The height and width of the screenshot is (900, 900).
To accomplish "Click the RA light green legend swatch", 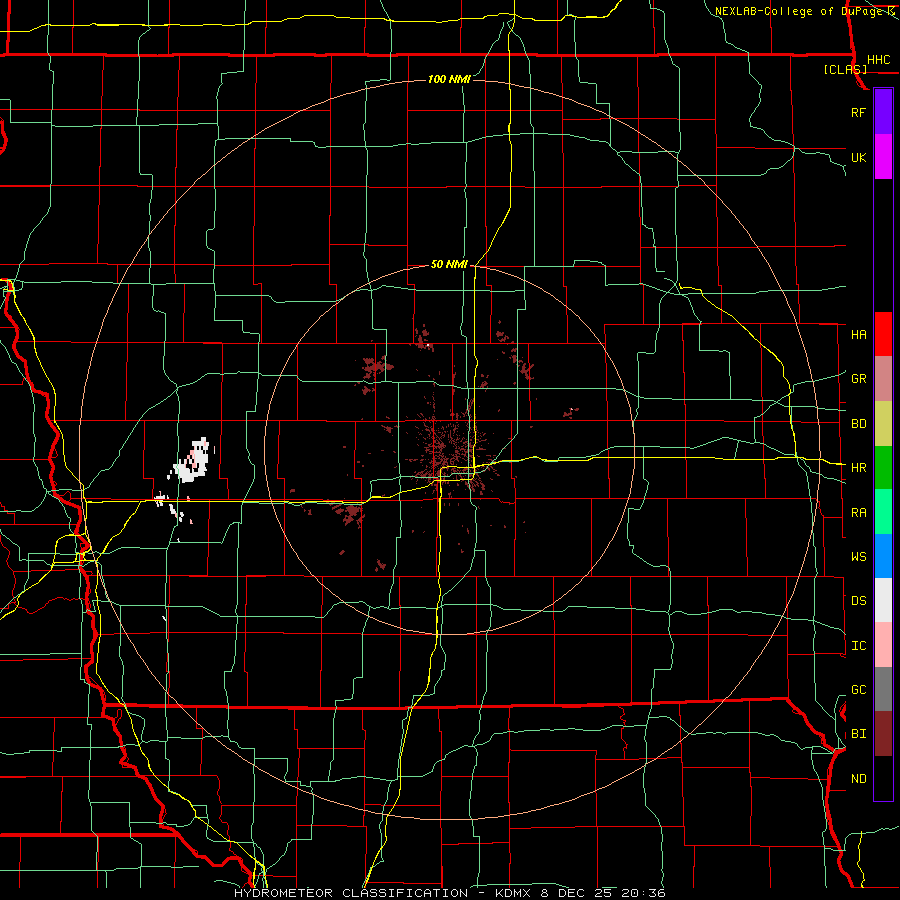I will (883, 511).
